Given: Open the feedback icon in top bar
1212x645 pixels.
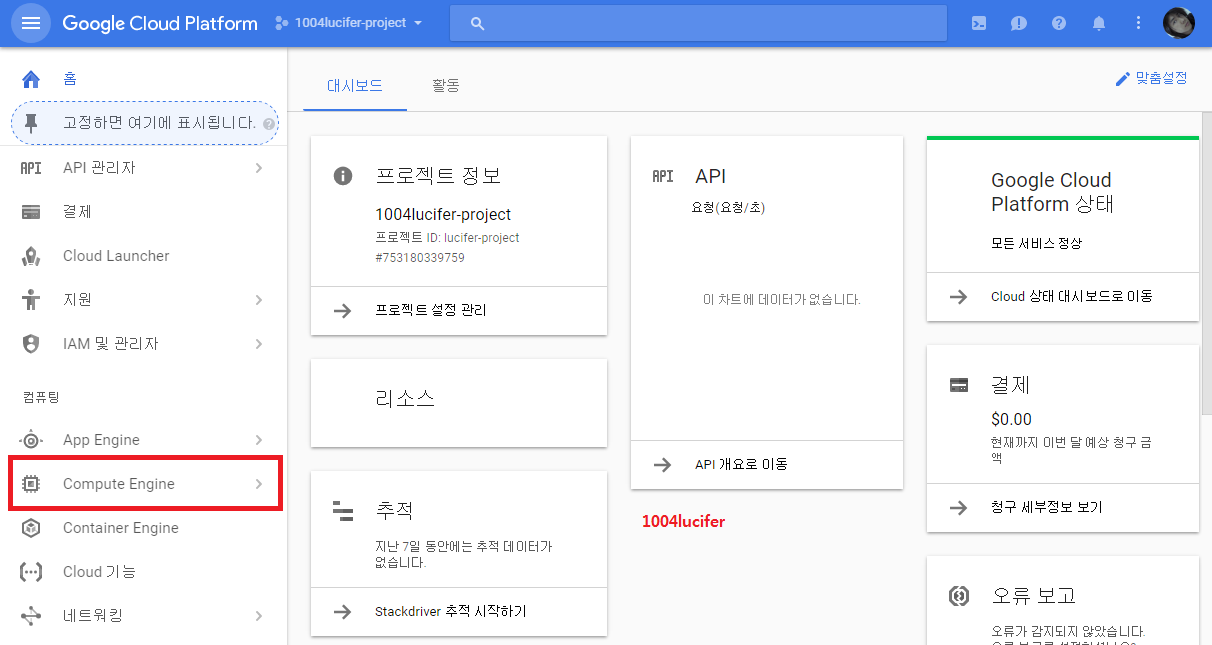Looking at the screenshot, I should click(1018, 22).
